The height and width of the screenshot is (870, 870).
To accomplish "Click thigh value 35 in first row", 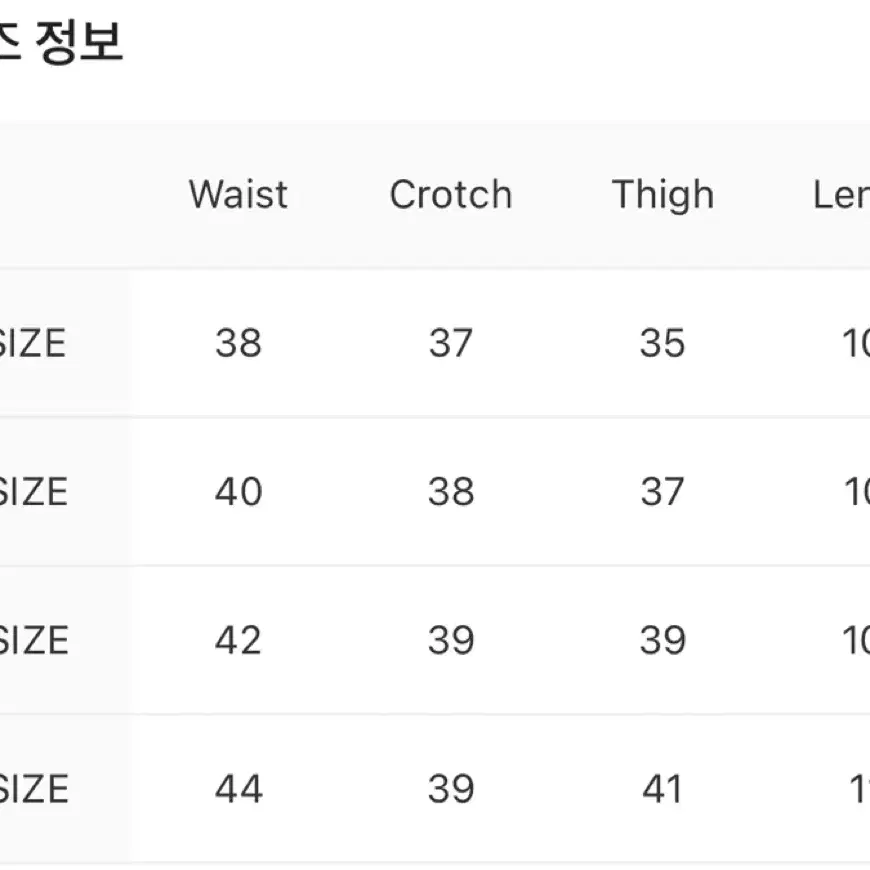I will [x=662, y=343].
